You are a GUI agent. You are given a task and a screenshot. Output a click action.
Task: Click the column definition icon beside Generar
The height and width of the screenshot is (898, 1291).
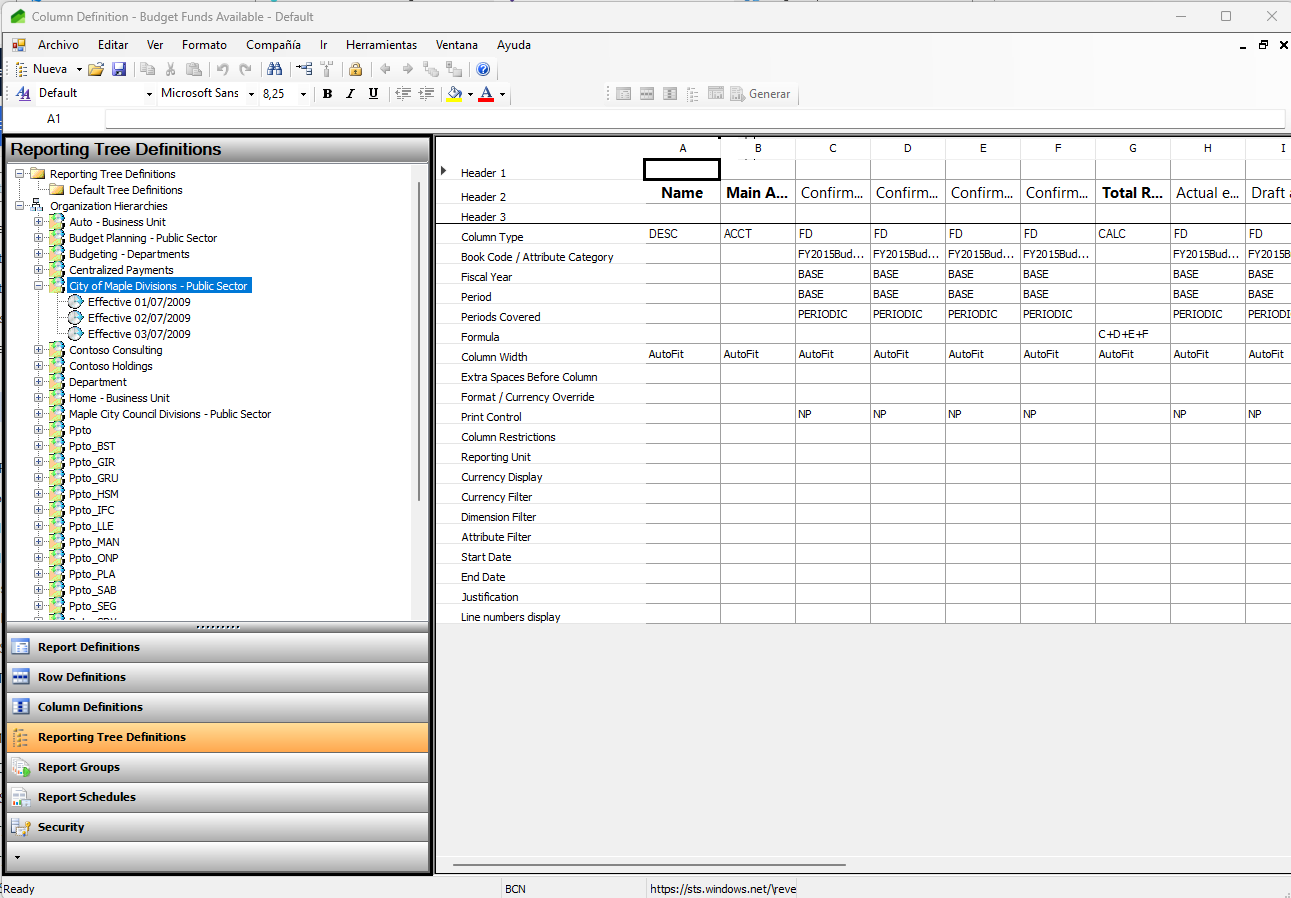(x=670, y=94)
